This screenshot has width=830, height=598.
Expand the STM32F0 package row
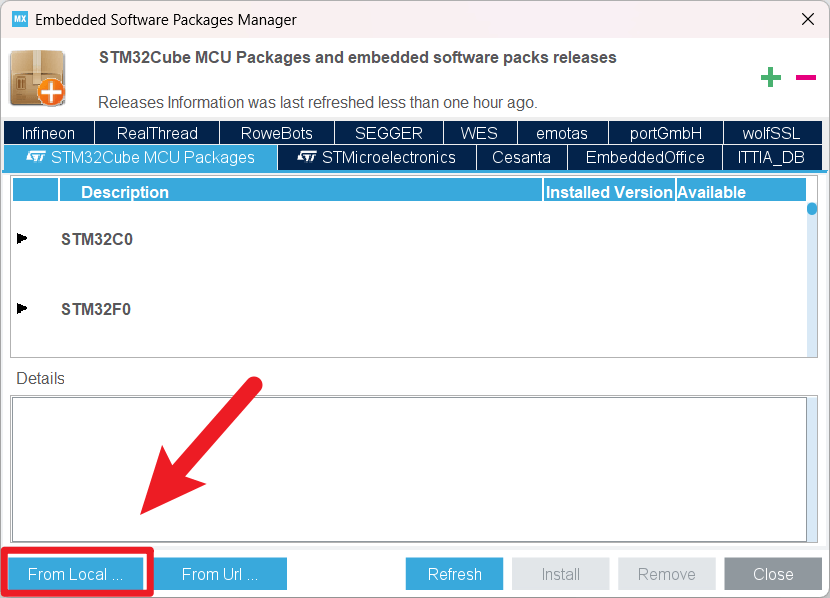click(x=22, y=308)
